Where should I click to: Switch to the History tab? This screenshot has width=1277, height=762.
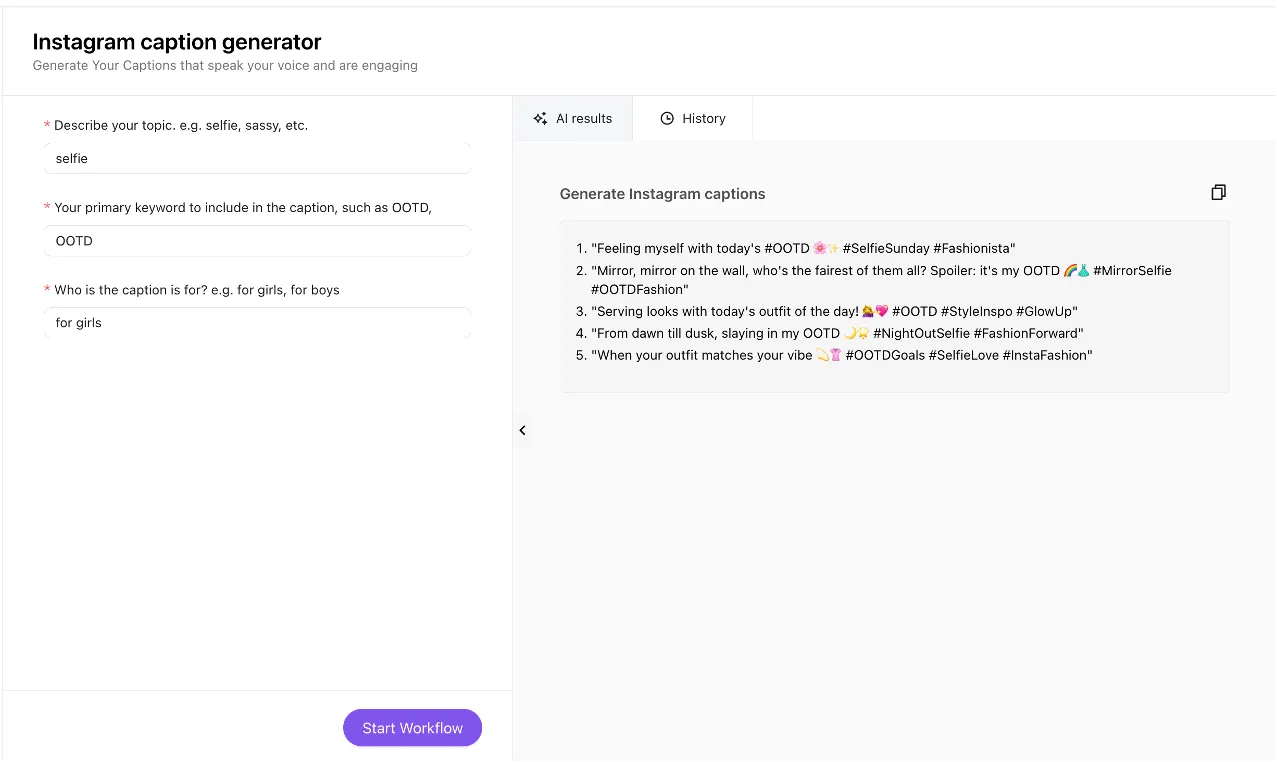click(x=693, y=118)
